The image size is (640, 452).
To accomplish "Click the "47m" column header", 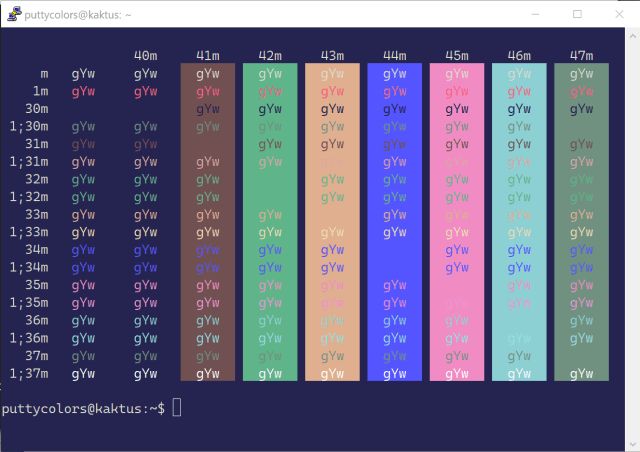I will click(x=581, y=55).
